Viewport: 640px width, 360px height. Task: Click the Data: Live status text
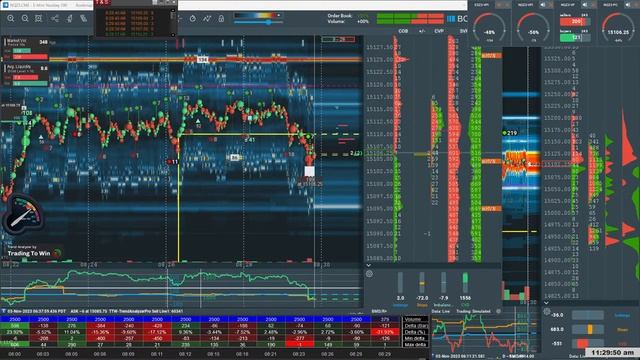[x=441, y=311]
